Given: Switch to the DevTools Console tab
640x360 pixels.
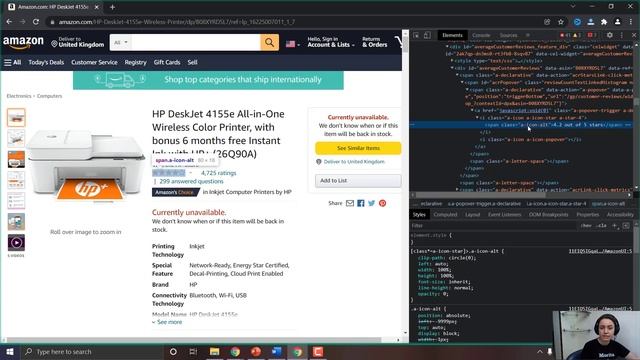Looking at the screenshot, I should [481, 36].
